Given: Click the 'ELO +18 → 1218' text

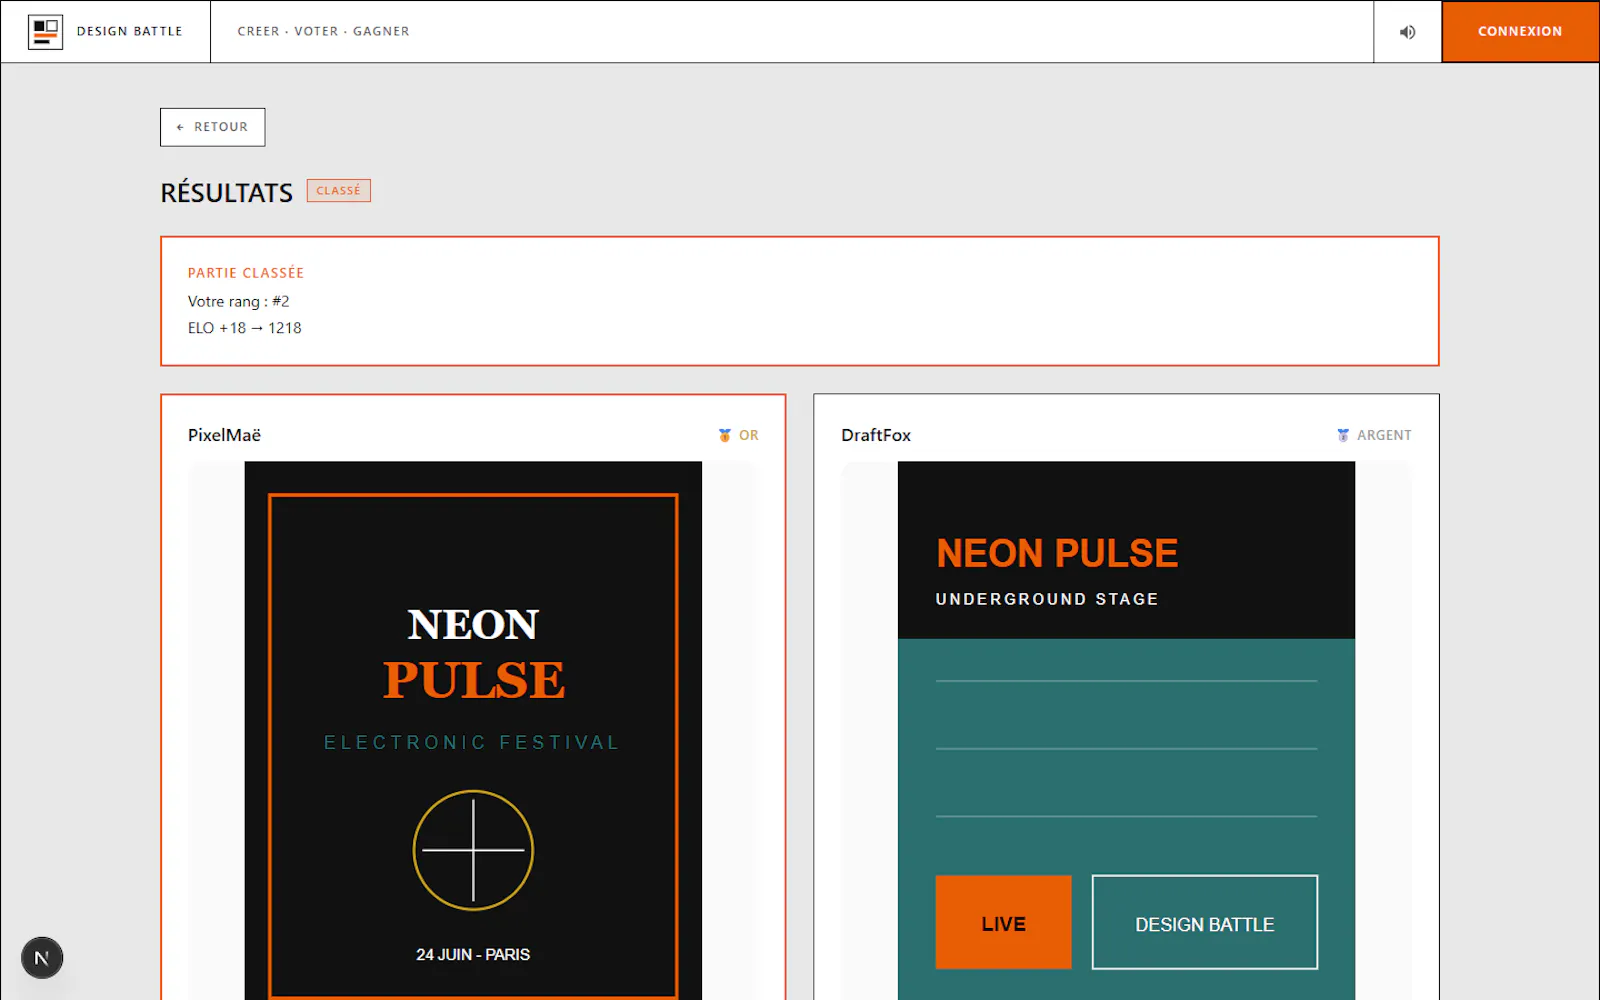Looking at the screenshot, I should (x=244, y=328).
